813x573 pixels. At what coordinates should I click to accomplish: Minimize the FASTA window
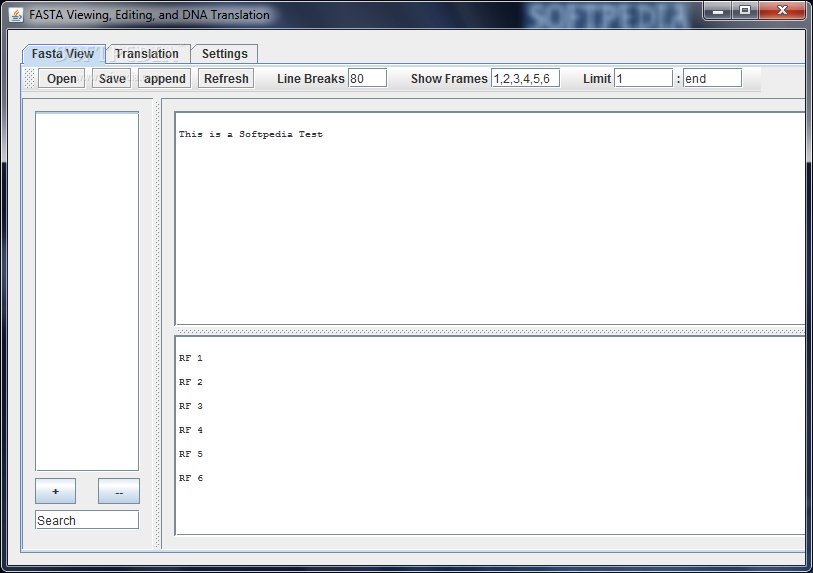point(718,11)
